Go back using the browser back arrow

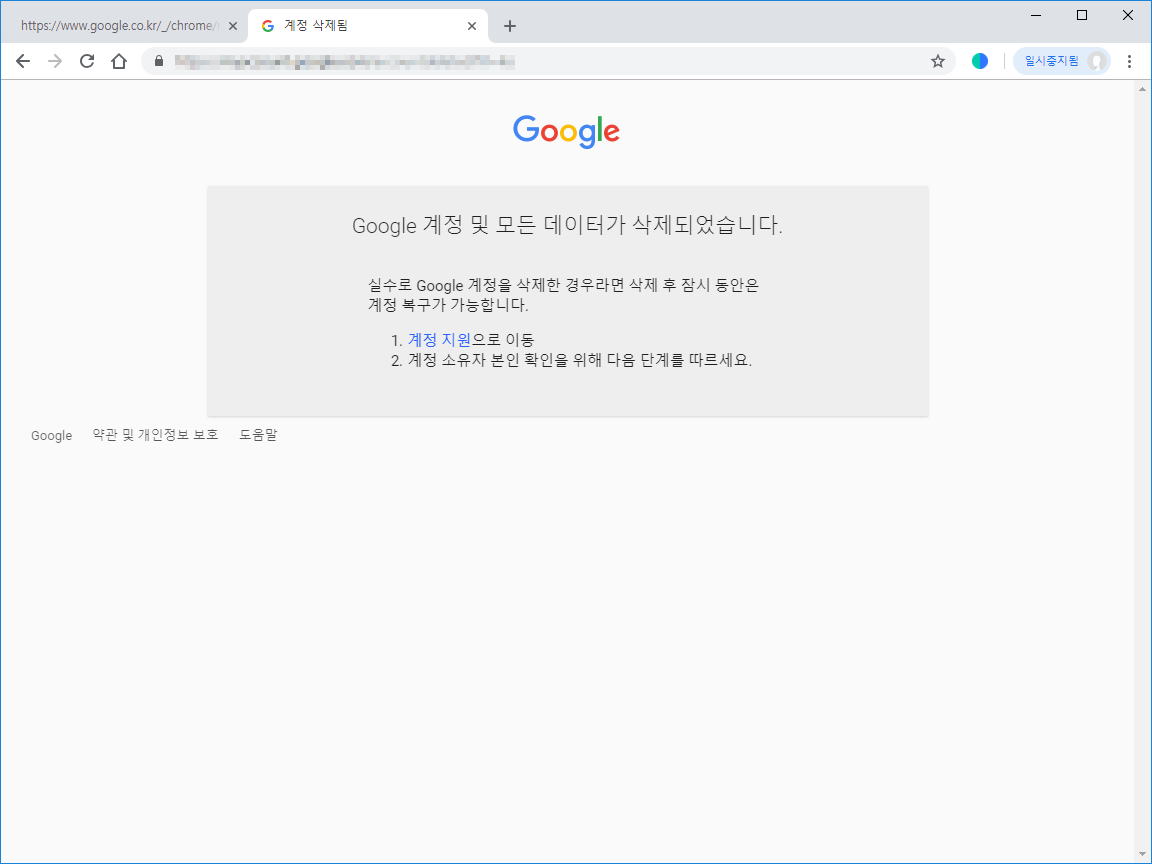coord(23,61)
